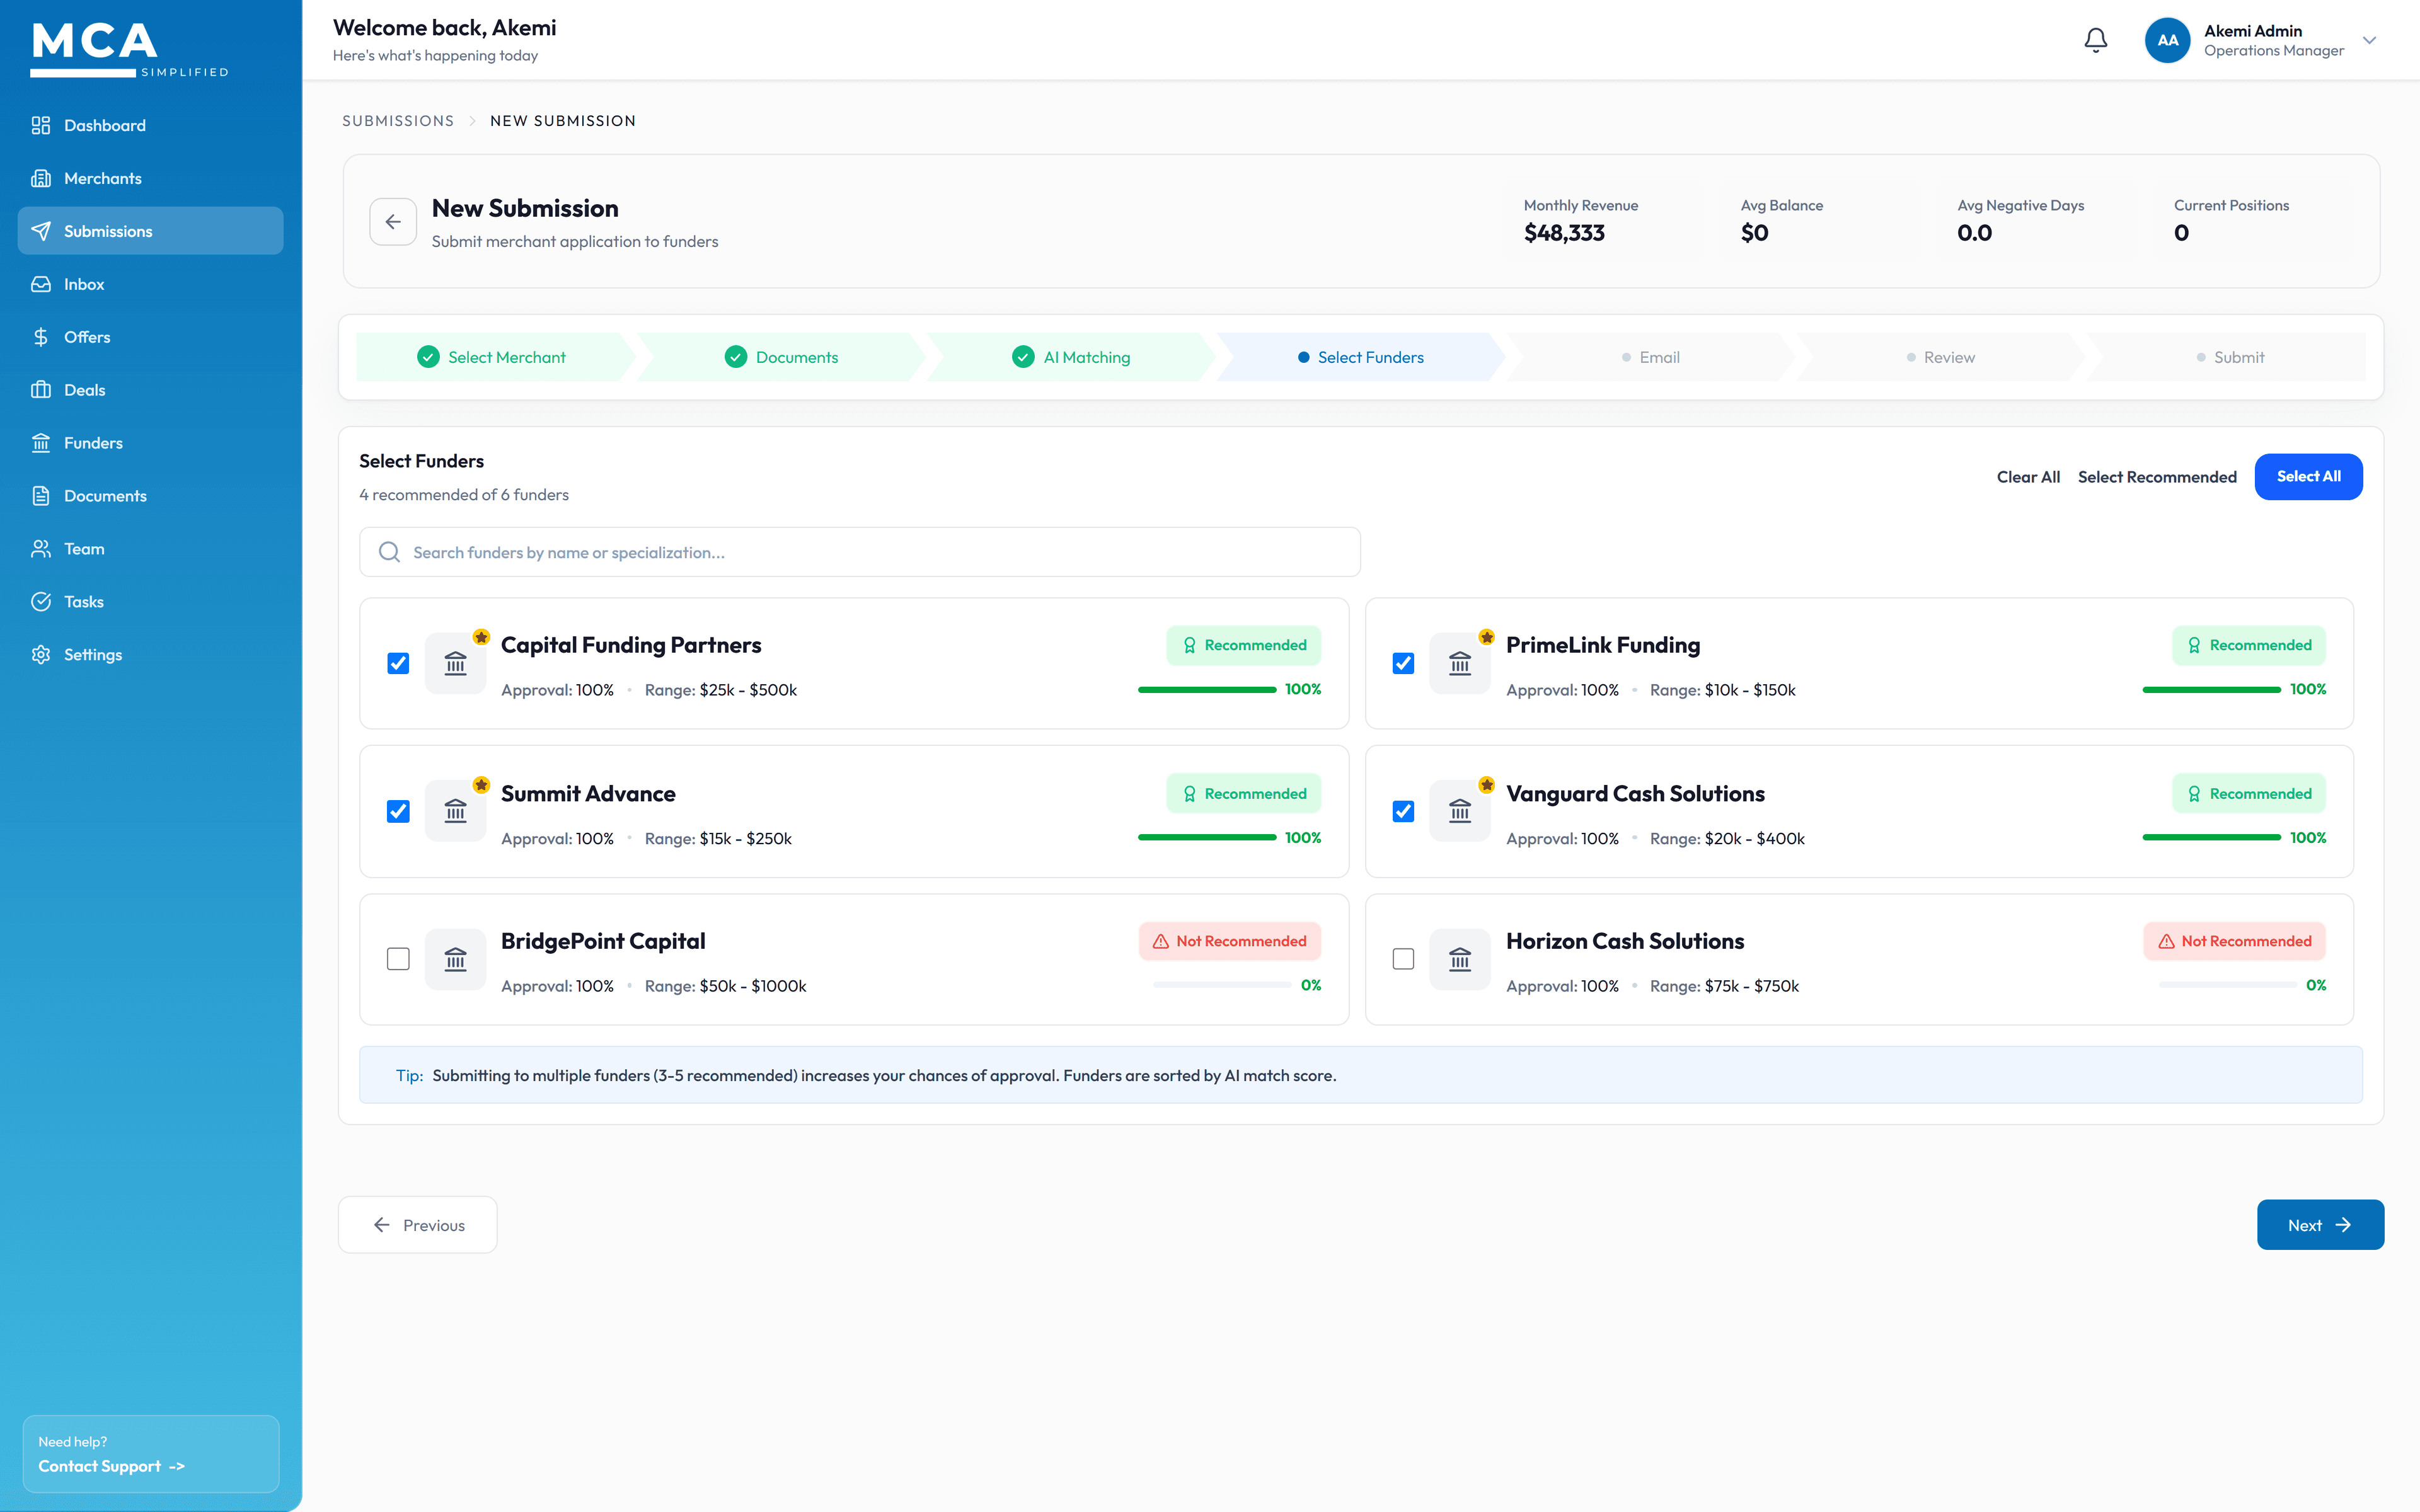Click the back arrow beside New Submission
Image resolution: width=2420 pixels, height=1512 pixels.
point(393,222)
